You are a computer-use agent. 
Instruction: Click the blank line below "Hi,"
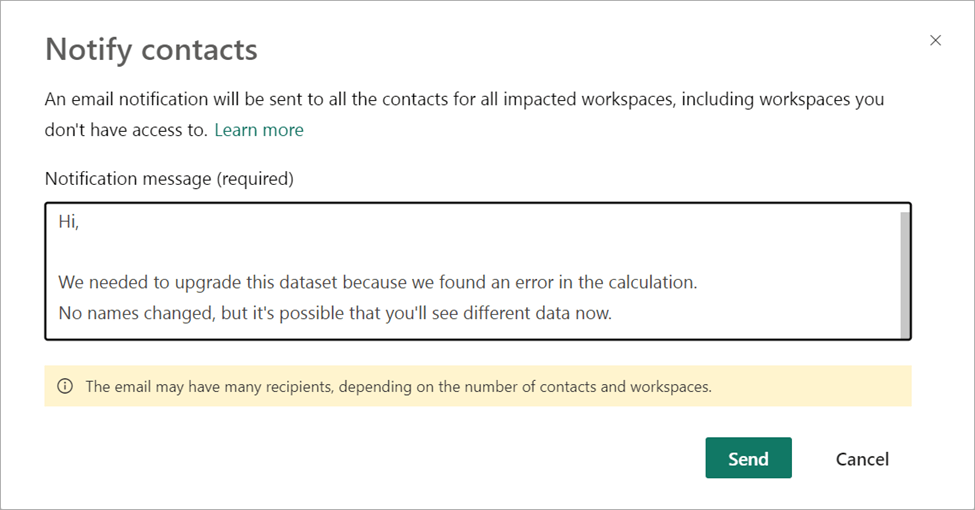click(x=300, y=253)
